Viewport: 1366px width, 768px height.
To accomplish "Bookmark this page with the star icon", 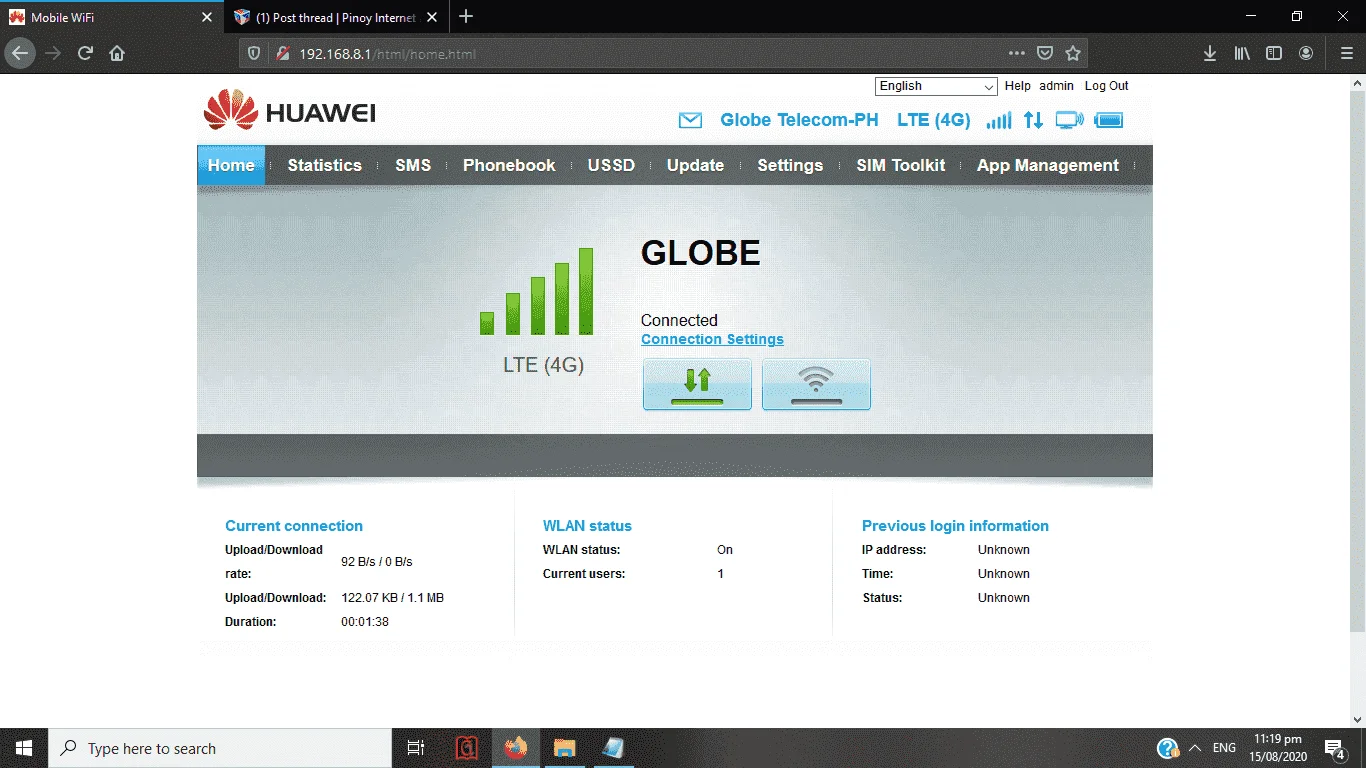I will pos(1073,53).
